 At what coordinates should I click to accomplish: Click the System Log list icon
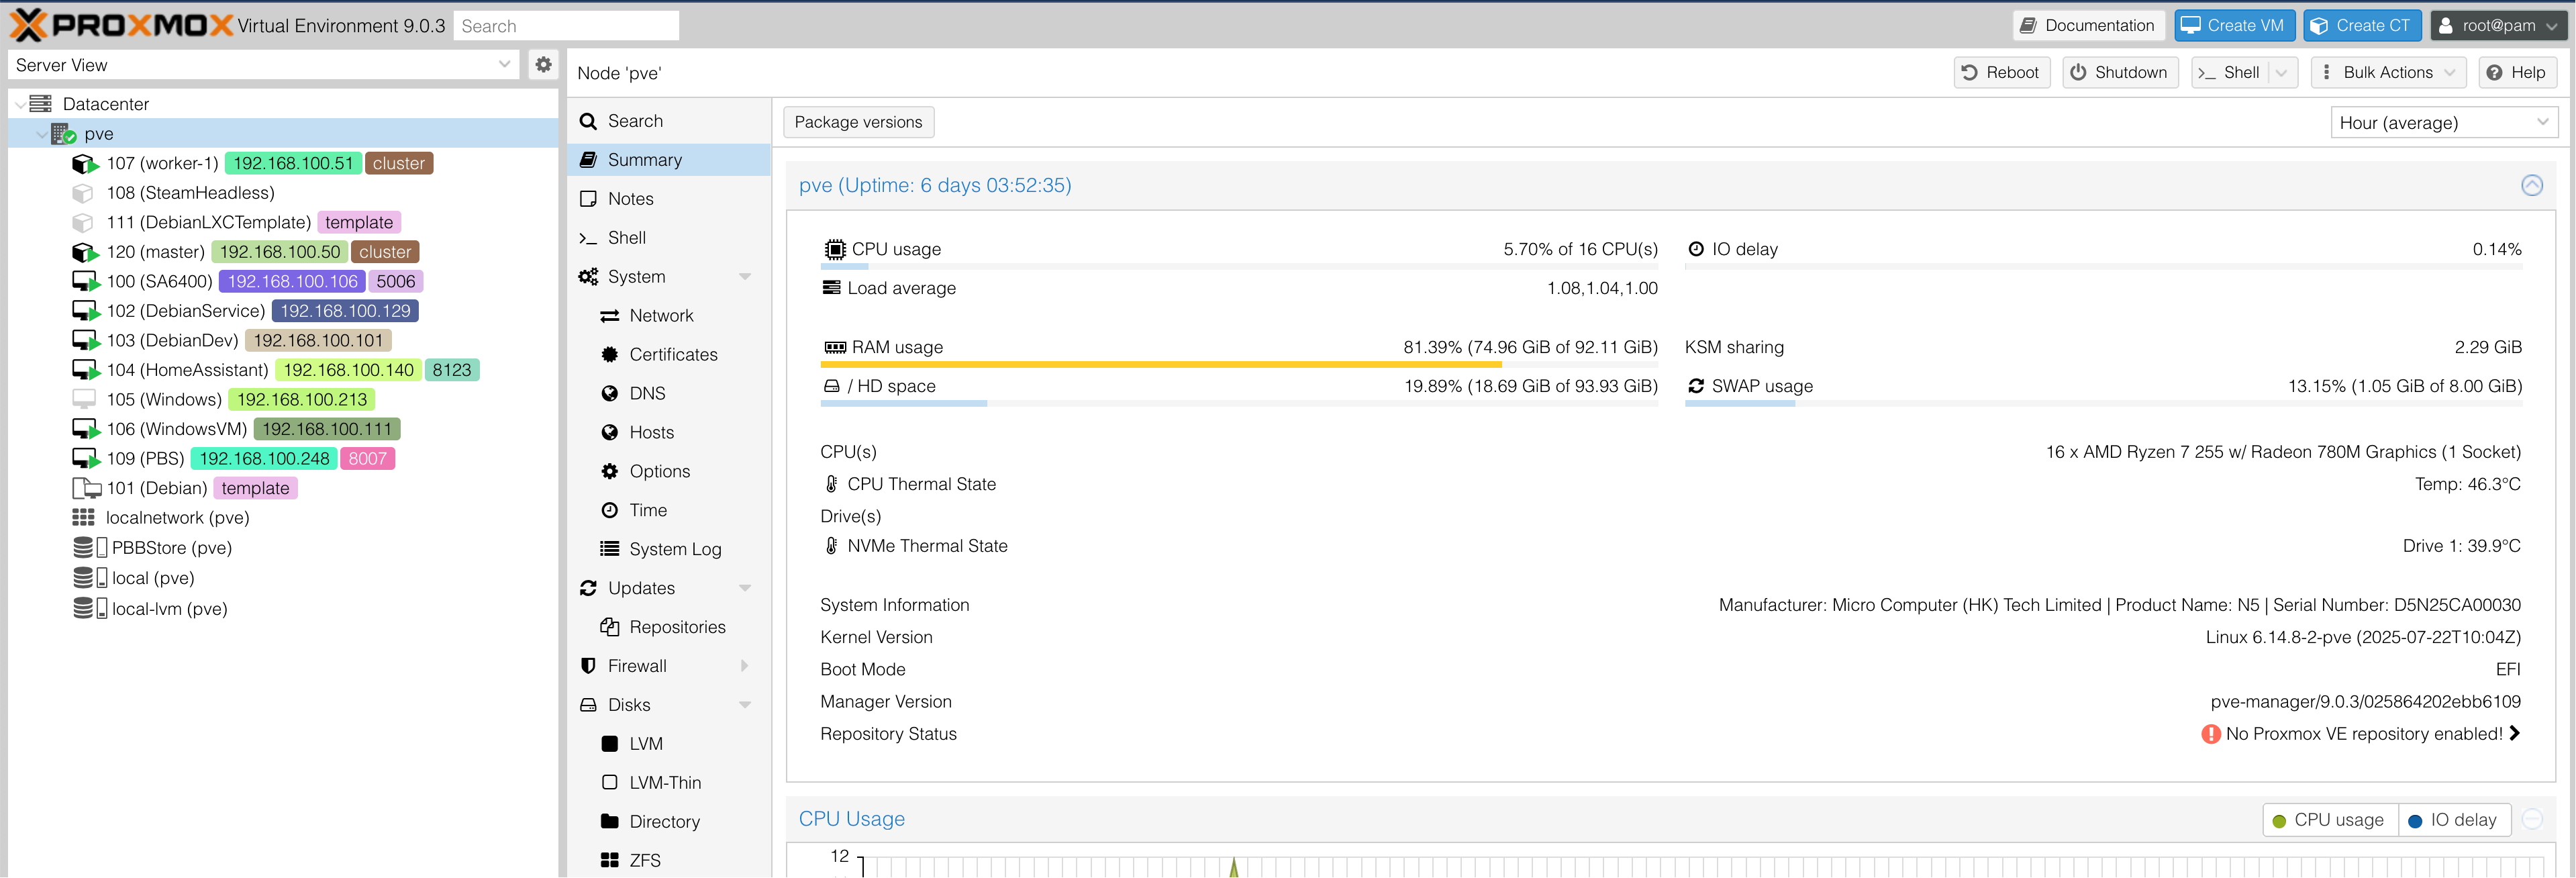pyautogui.click(x=609, y=549)
